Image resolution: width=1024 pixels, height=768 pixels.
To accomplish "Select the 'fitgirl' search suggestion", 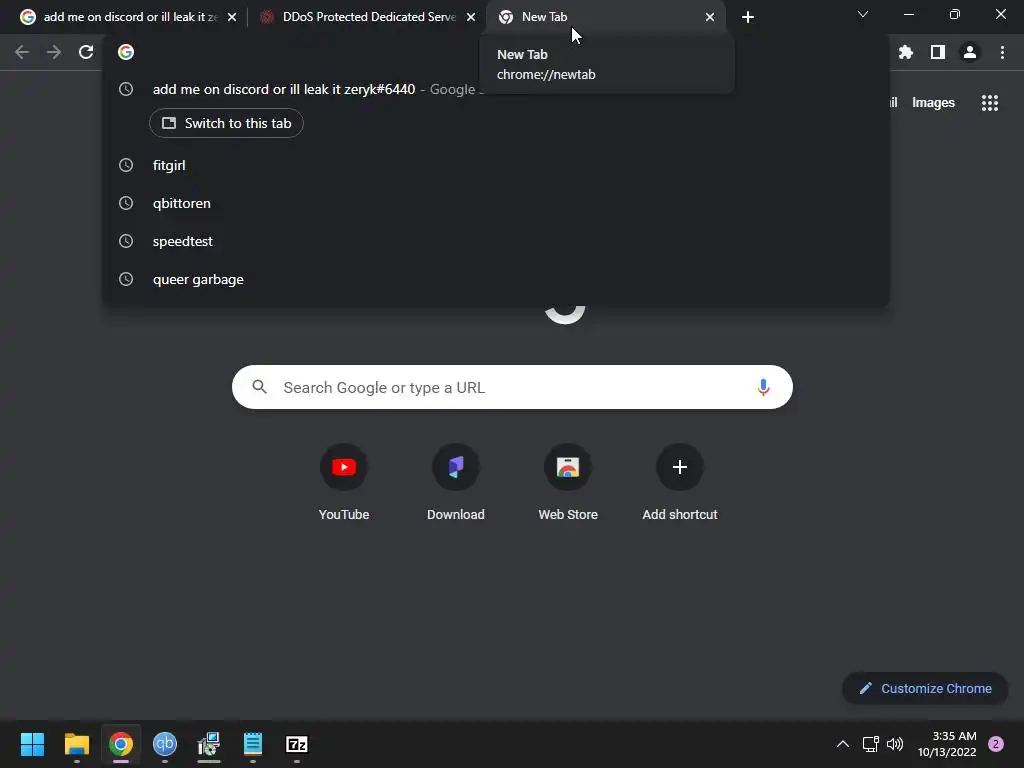I will click(496, 165).
